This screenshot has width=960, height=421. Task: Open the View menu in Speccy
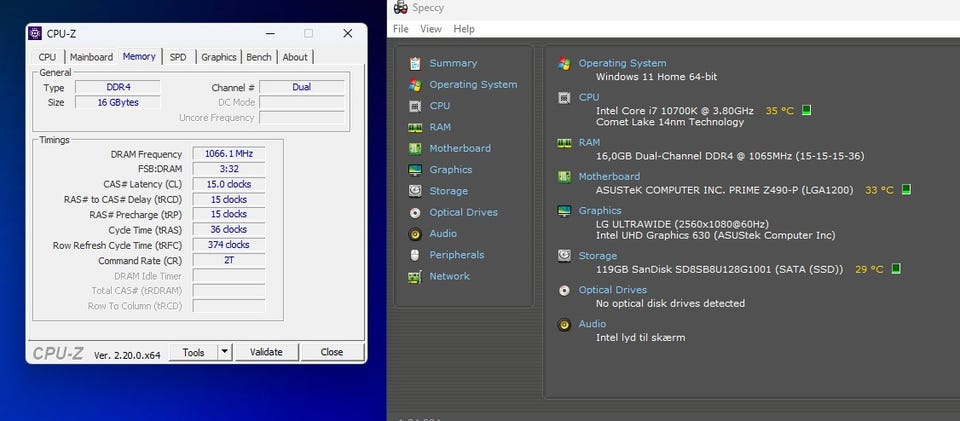[431, 29]
